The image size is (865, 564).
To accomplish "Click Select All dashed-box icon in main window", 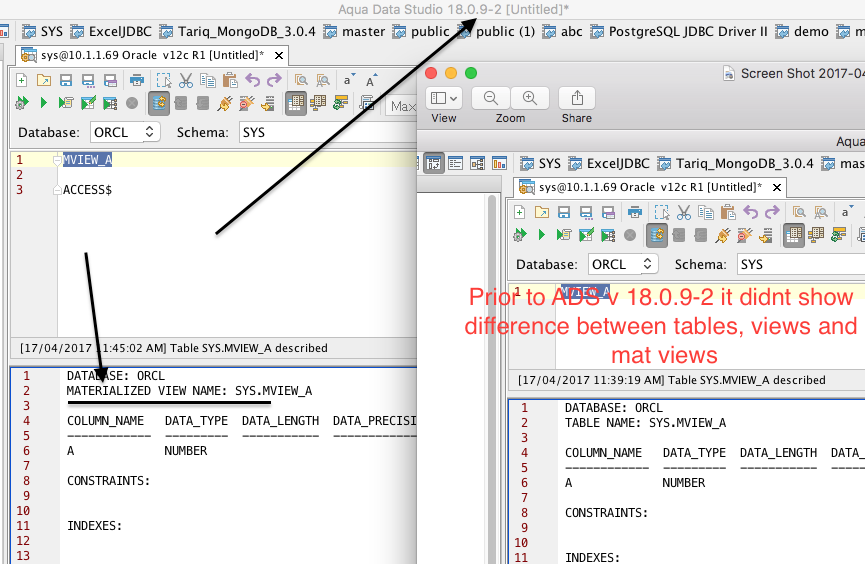I will (163, 81).
